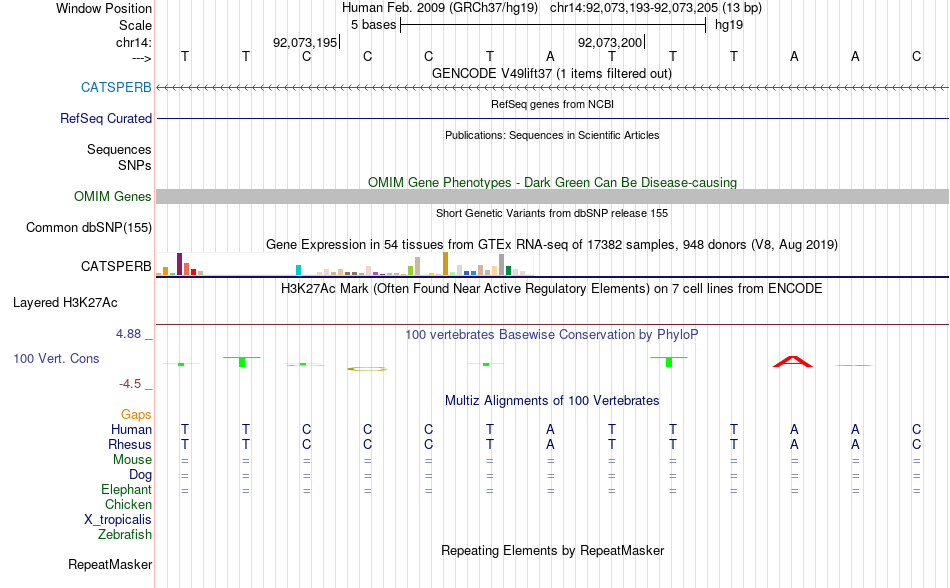Click '100 vertebrates Basewise Conservation by PhyloP' title
Screen dimensions: 950x588
[x=551, y=334]
